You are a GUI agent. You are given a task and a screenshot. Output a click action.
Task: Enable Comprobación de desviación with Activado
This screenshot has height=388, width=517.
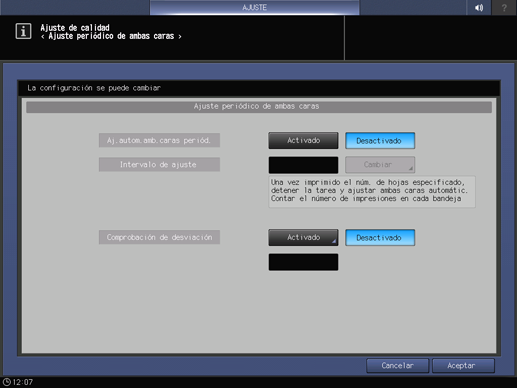[303, 237]
